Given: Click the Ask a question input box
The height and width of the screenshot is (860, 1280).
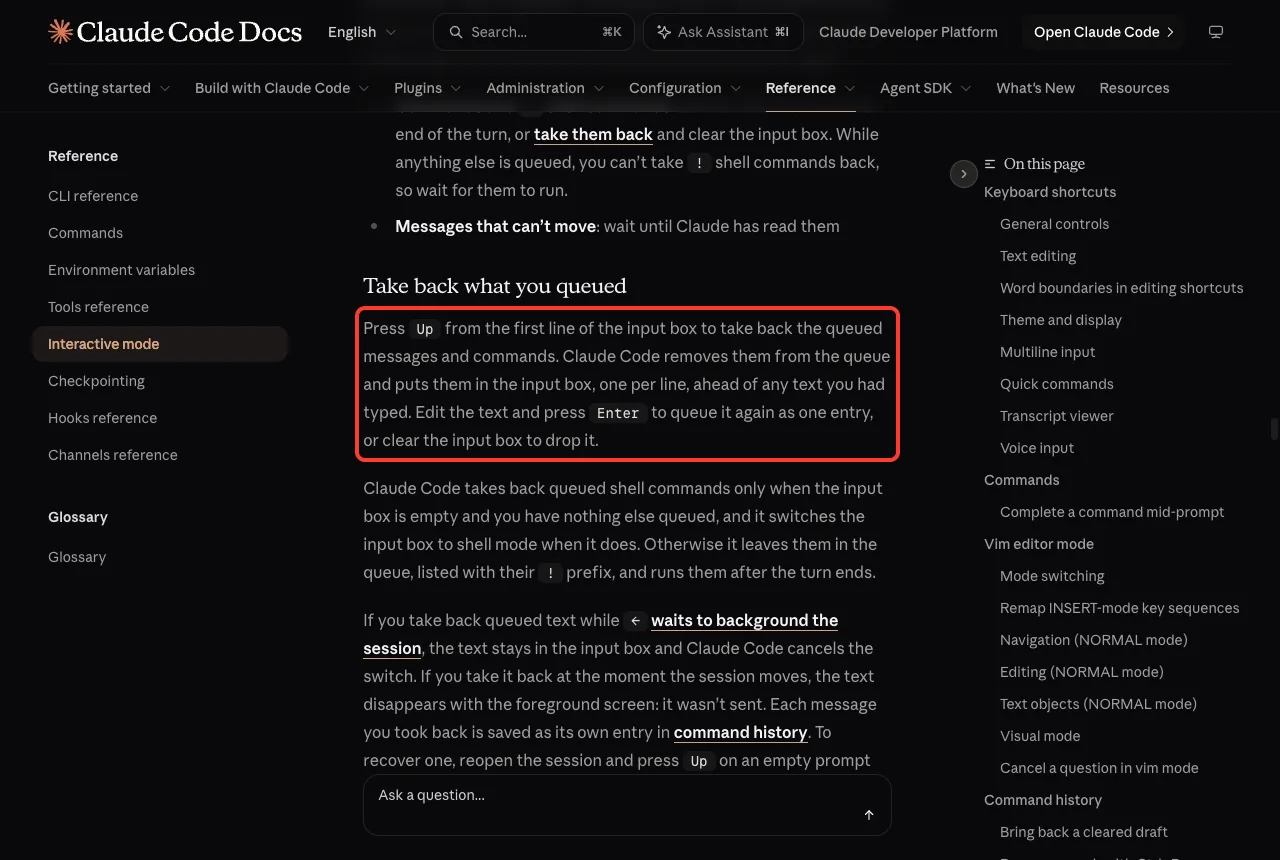Looking at the screenshot, I should pos(627,804).
